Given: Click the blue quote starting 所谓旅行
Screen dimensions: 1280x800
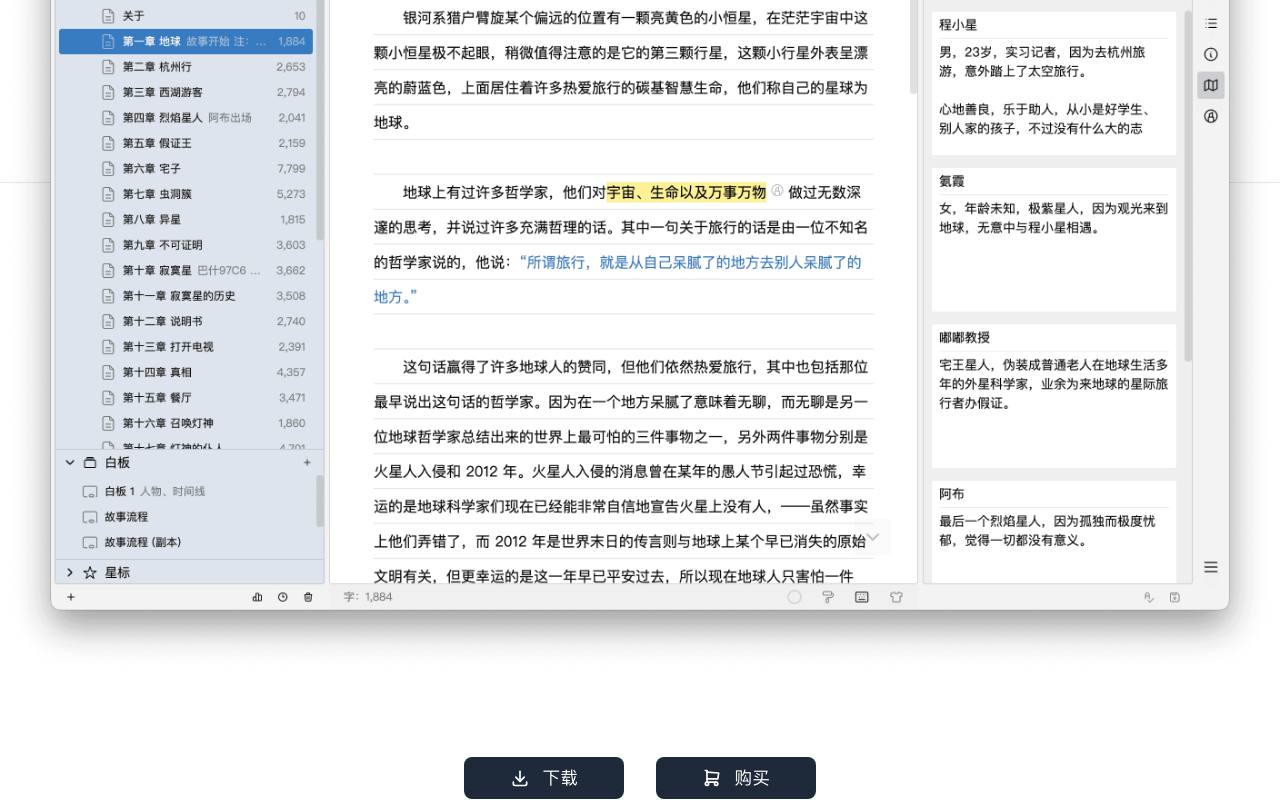Looking at the screenshot, I should [617, 279].
